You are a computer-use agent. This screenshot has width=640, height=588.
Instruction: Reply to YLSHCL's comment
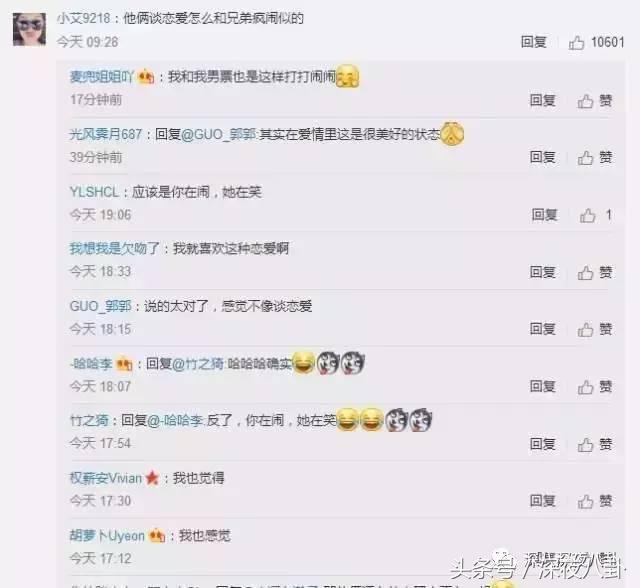pos(544,215)
